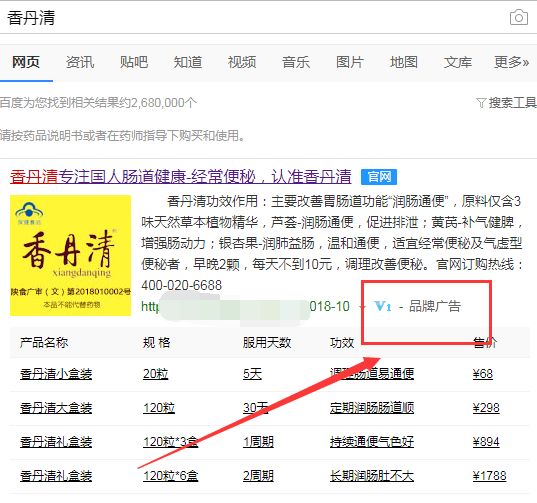Click the 持续通便气色好 effect link
The width and height of the screenshot is (537, 503).
click(x=372, y=441)
